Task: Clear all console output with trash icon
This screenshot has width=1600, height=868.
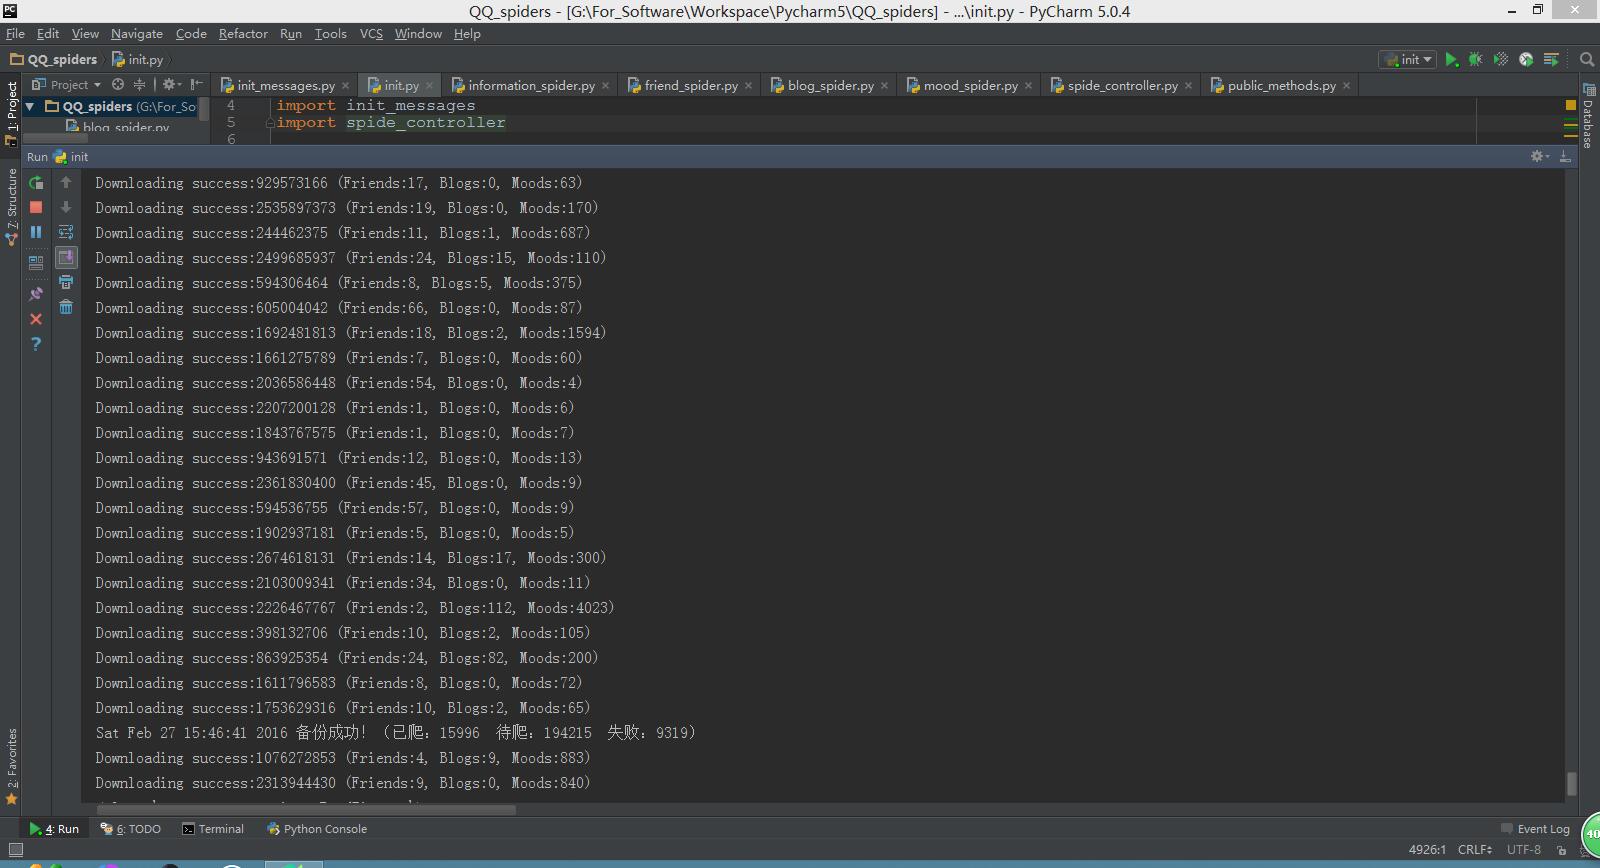Action: coord(66,307)
